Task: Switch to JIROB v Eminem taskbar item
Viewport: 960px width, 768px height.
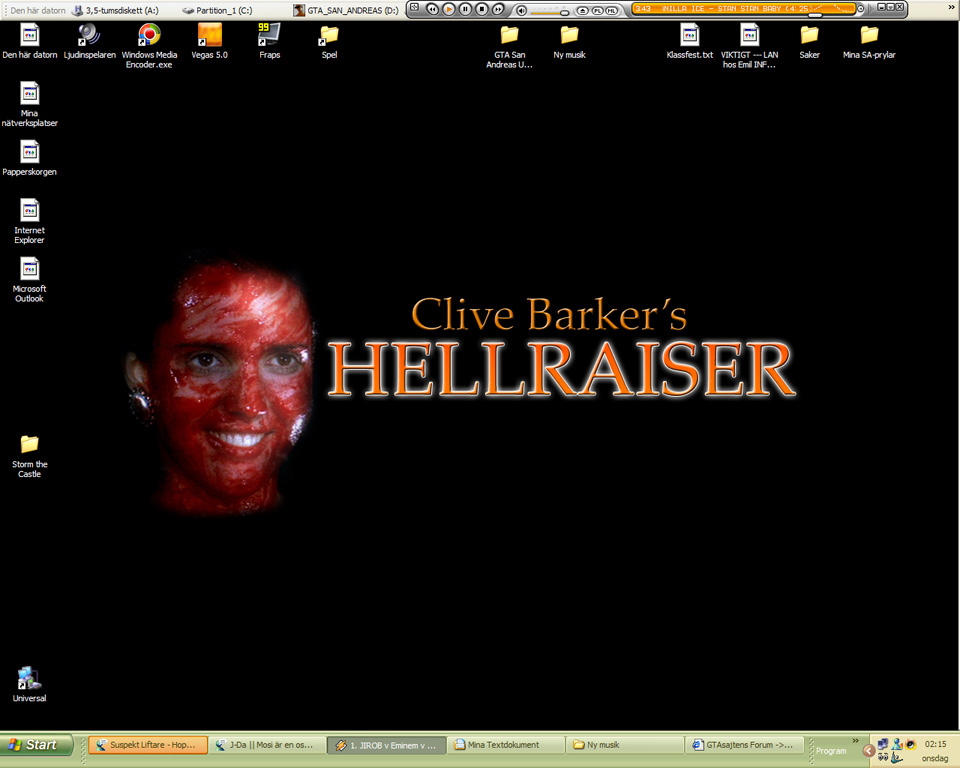Action: tap(386, 745)
